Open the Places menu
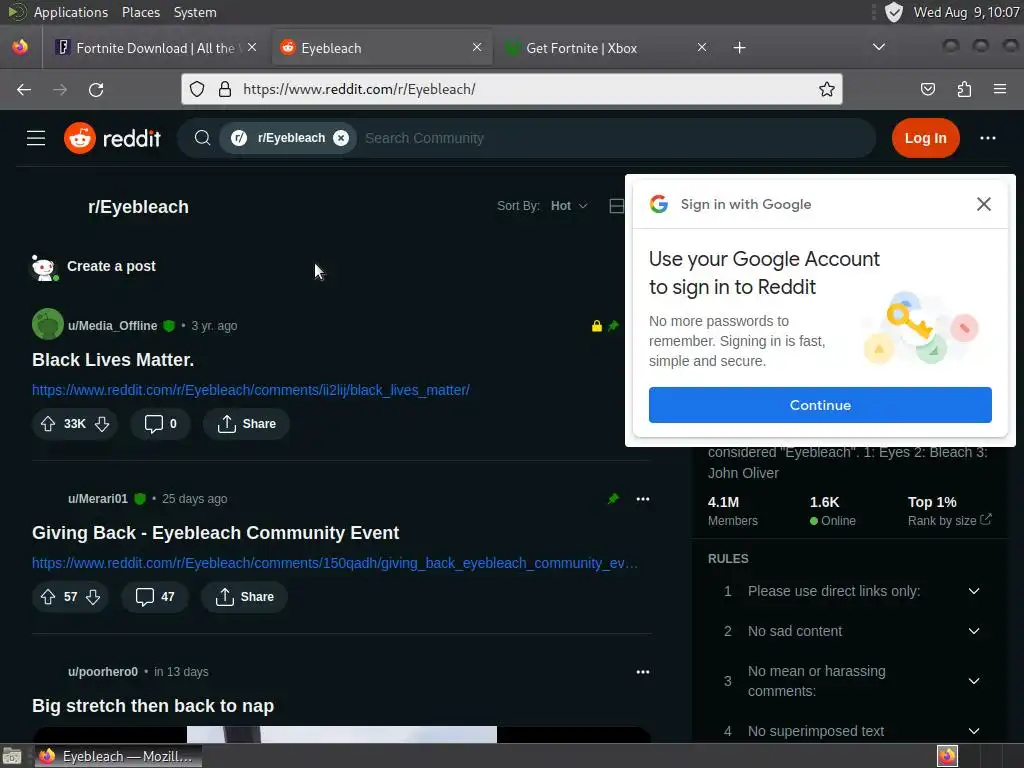The image size is (1024, 768). (140, 12)
